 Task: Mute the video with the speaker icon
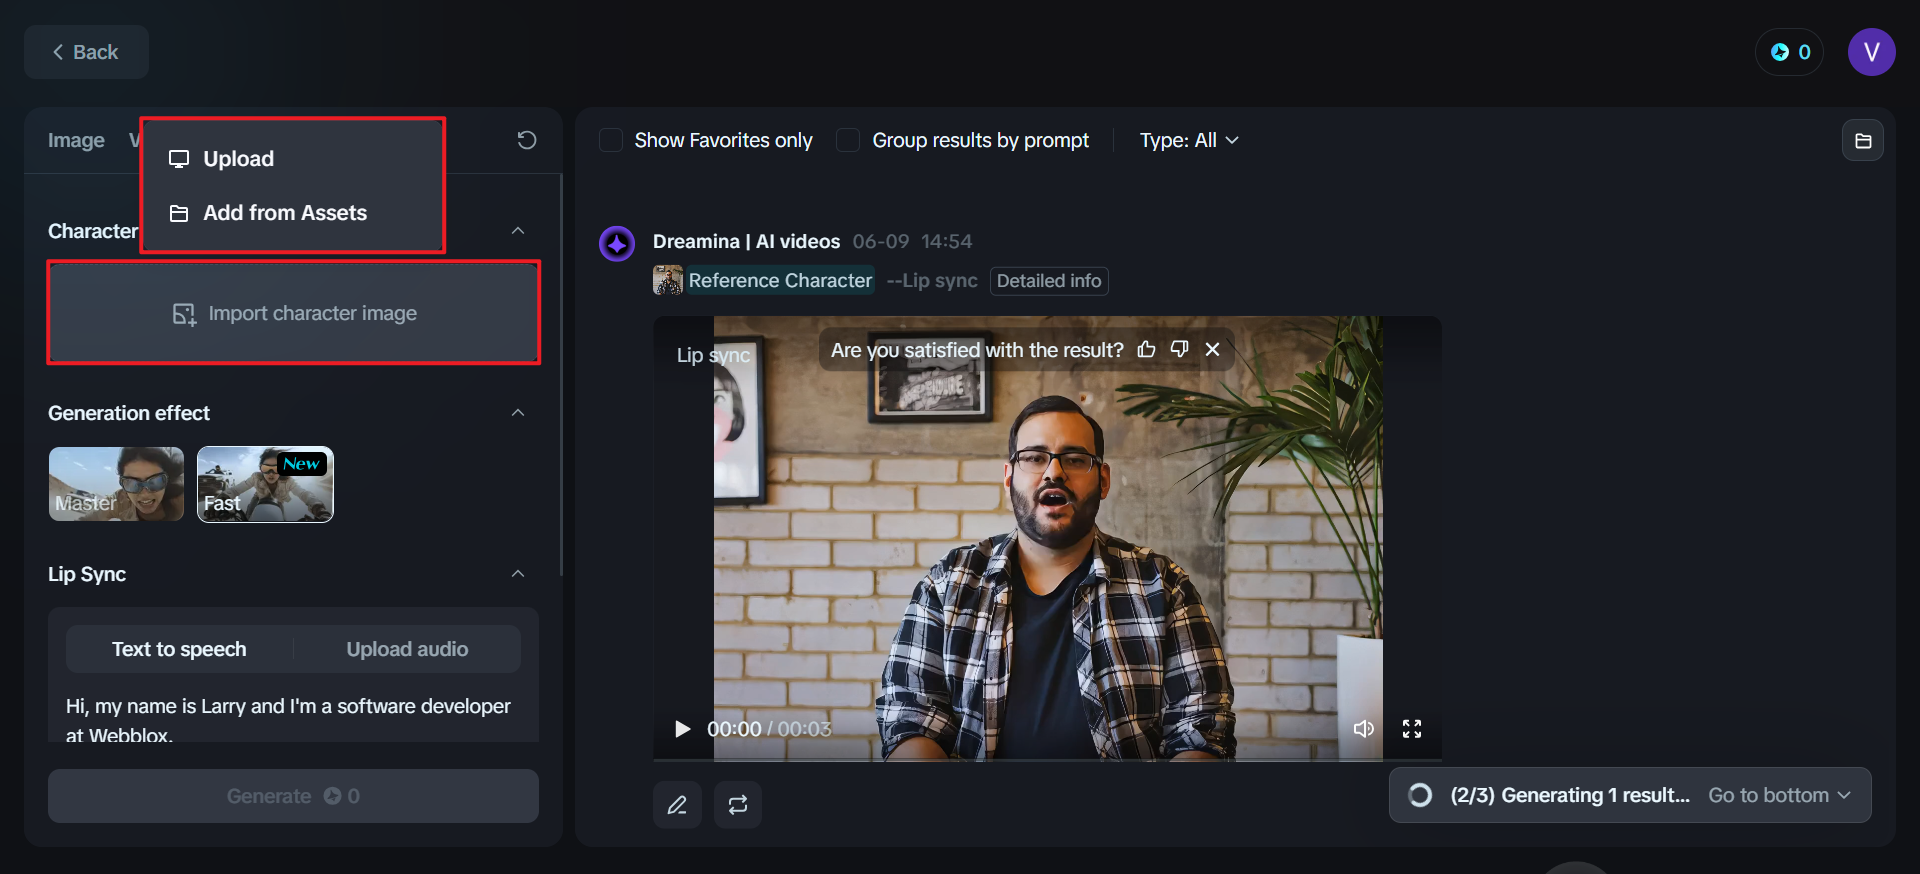tap(1363, 729)
